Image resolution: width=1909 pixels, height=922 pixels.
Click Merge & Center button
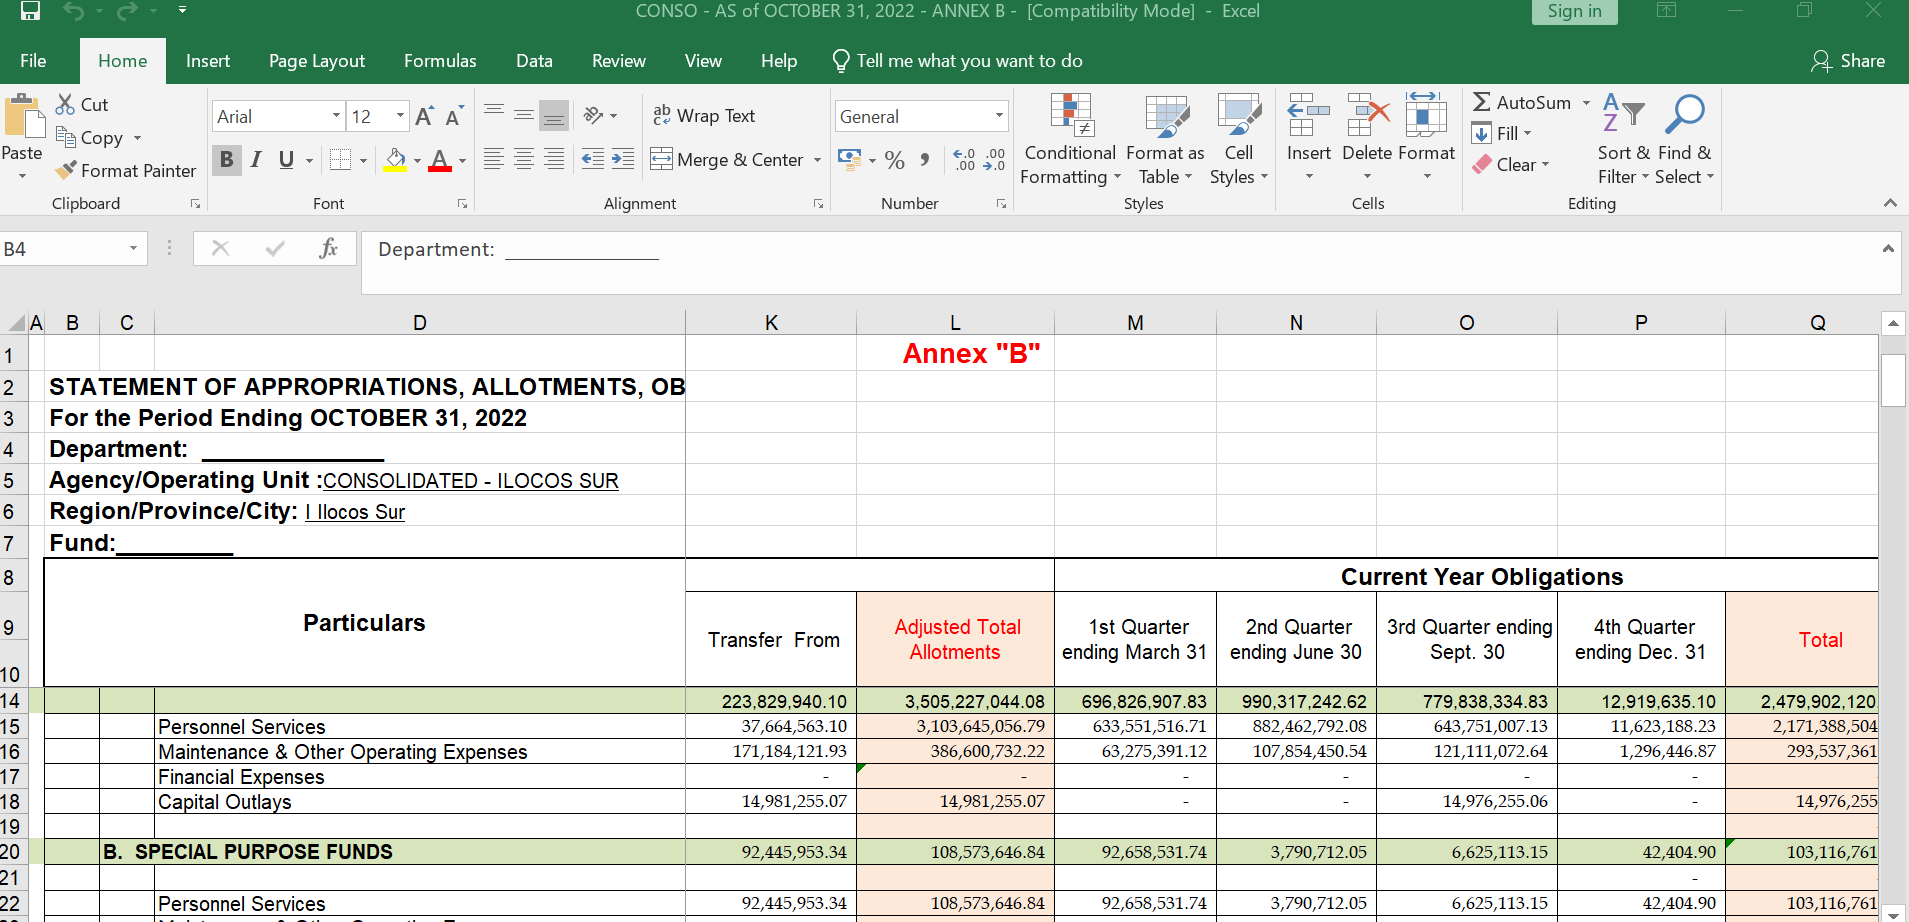(x=727, y=159)
